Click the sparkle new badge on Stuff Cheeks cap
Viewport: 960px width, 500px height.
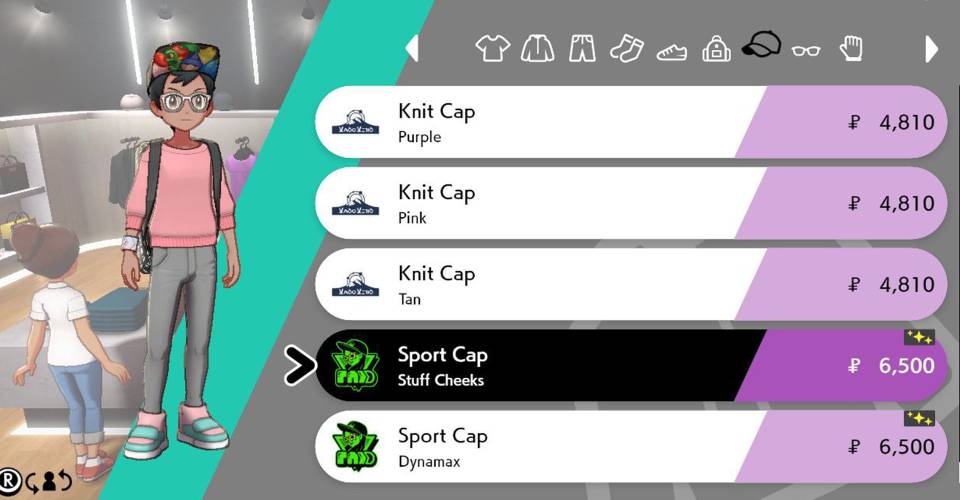coord(919,337)
